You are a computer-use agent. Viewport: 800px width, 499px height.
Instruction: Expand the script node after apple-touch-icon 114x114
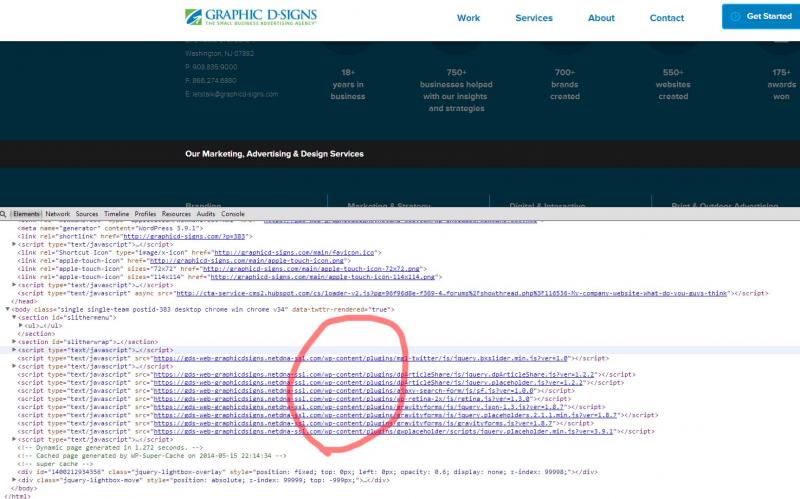14,285
